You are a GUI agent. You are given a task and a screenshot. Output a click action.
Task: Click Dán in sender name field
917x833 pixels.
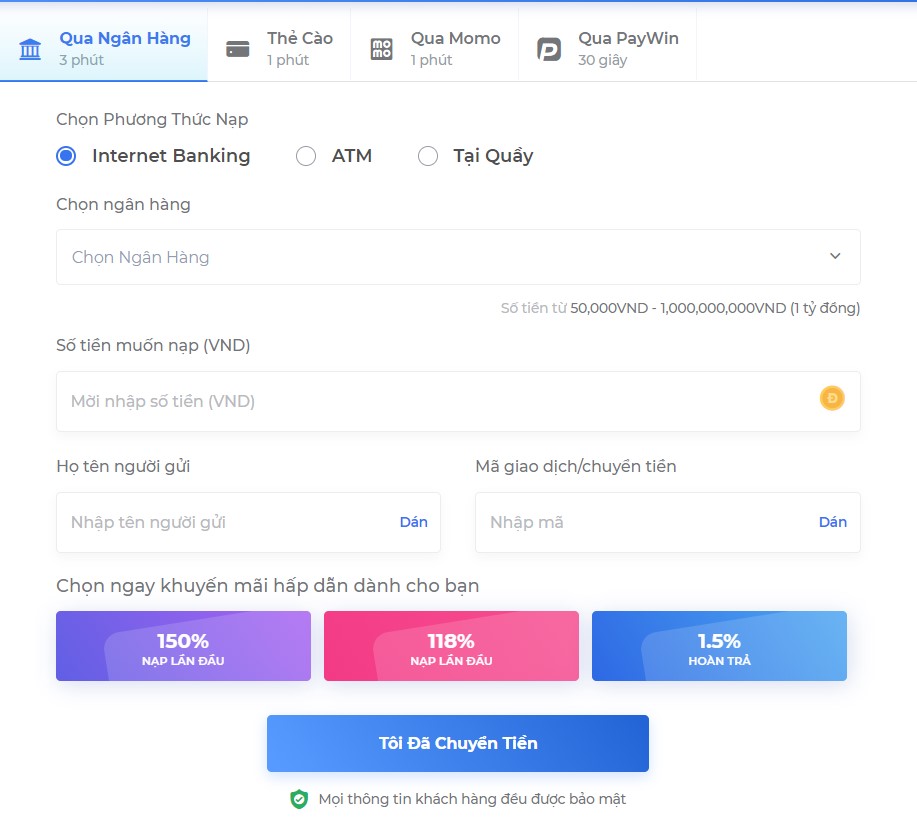click(413, 522)
